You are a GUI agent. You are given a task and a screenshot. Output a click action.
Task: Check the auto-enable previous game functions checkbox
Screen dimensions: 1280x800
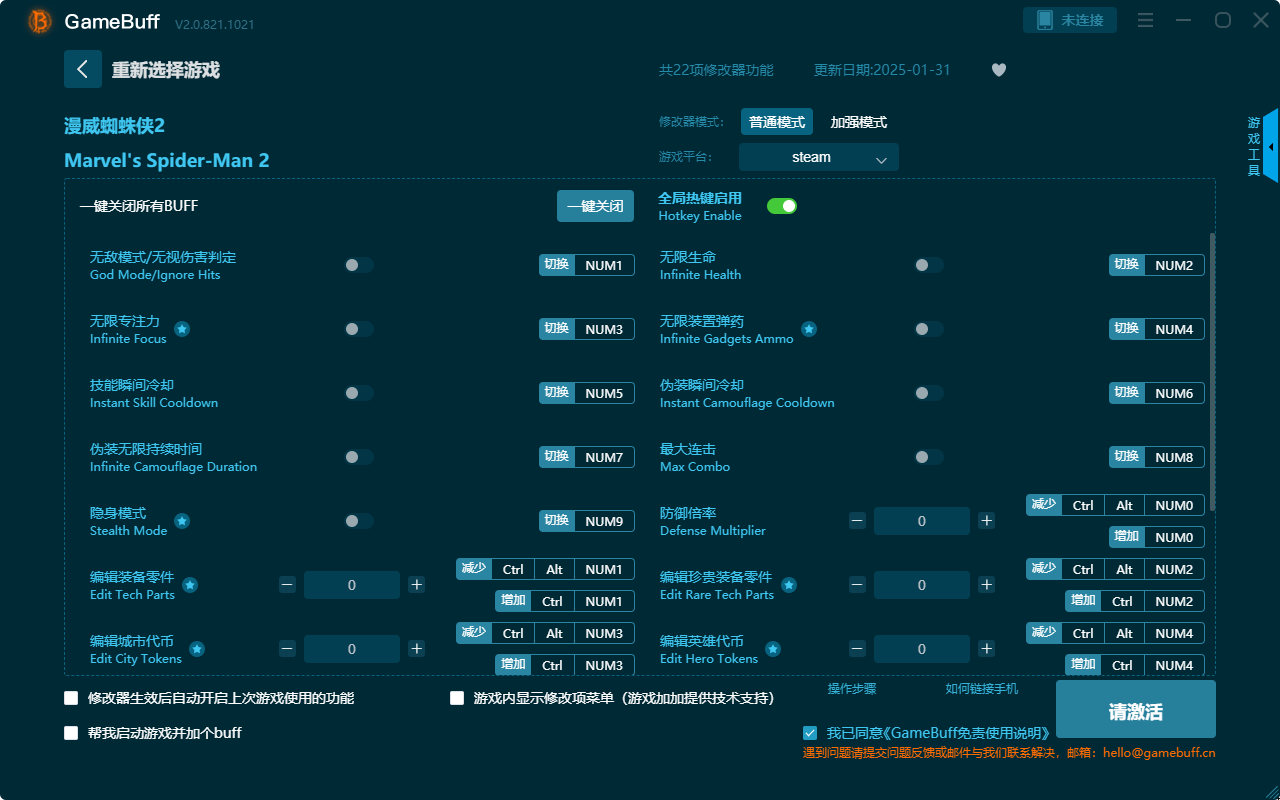coord(71,698)
